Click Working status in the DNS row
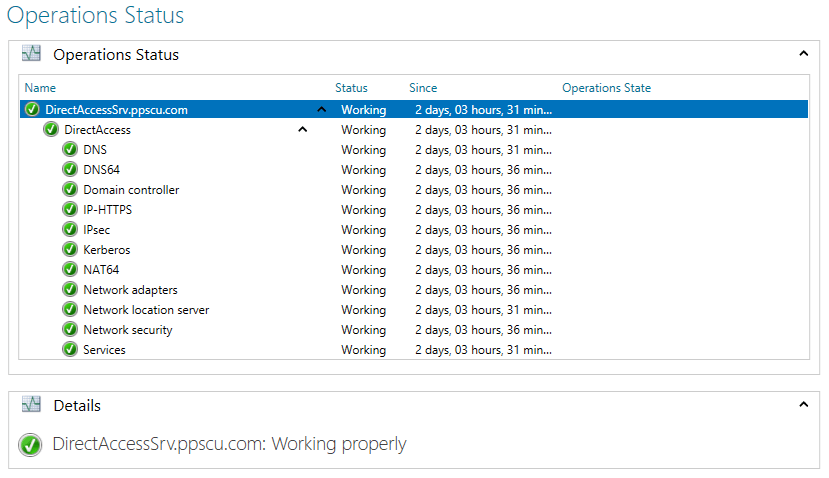 [364, 150]
